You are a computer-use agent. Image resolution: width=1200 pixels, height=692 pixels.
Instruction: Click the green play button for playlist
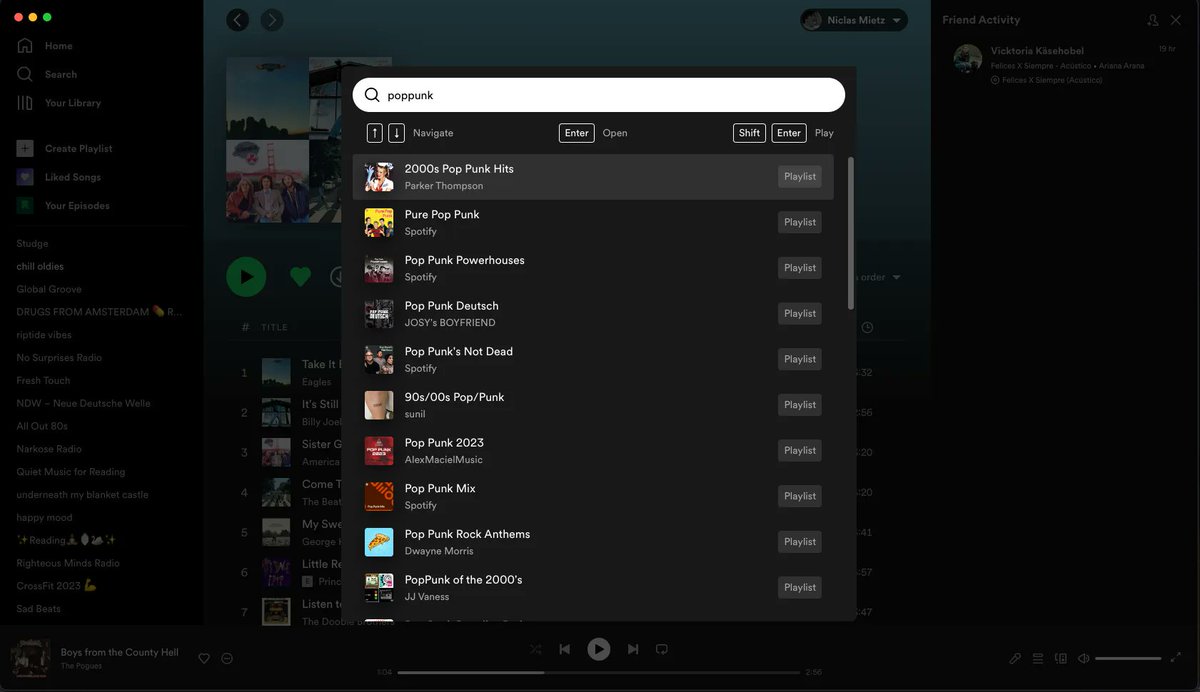(246, 277)
